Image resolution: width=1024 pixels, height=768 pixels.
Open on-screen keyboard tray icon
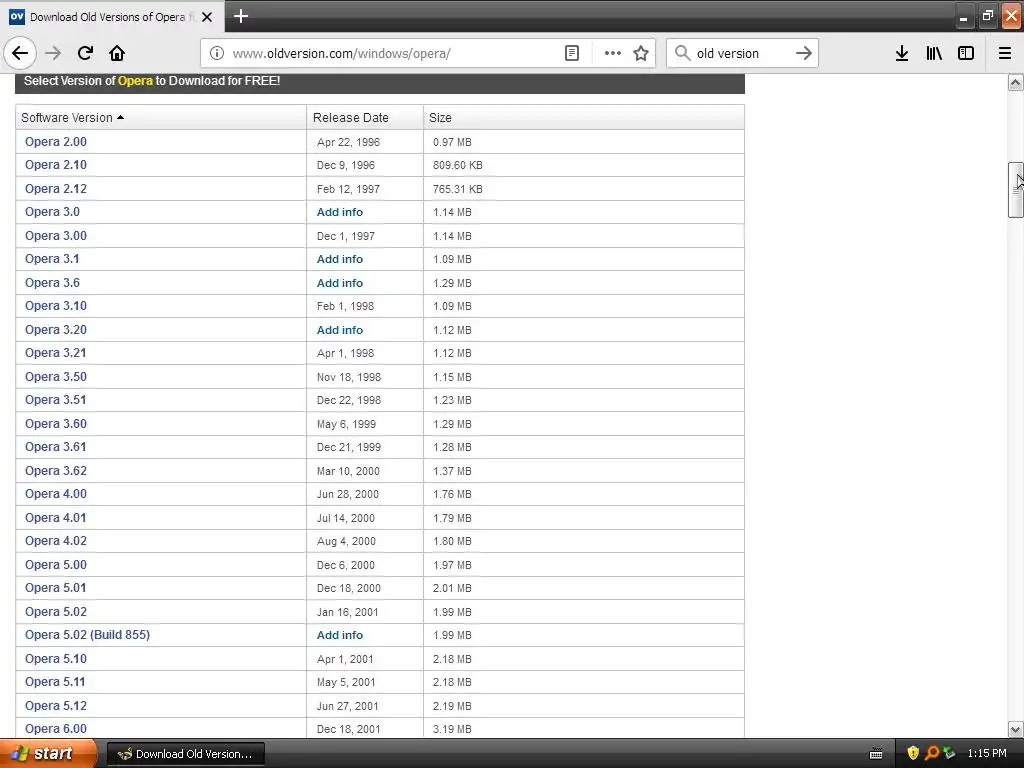click(x=876, y=754)
